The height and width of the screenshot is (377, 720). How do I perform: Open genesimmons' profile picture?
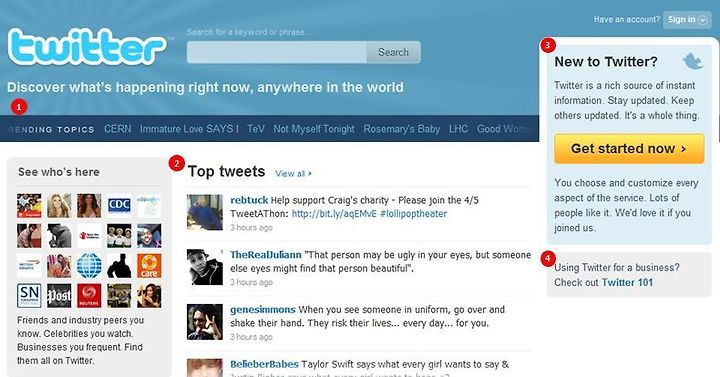point(205,322)
